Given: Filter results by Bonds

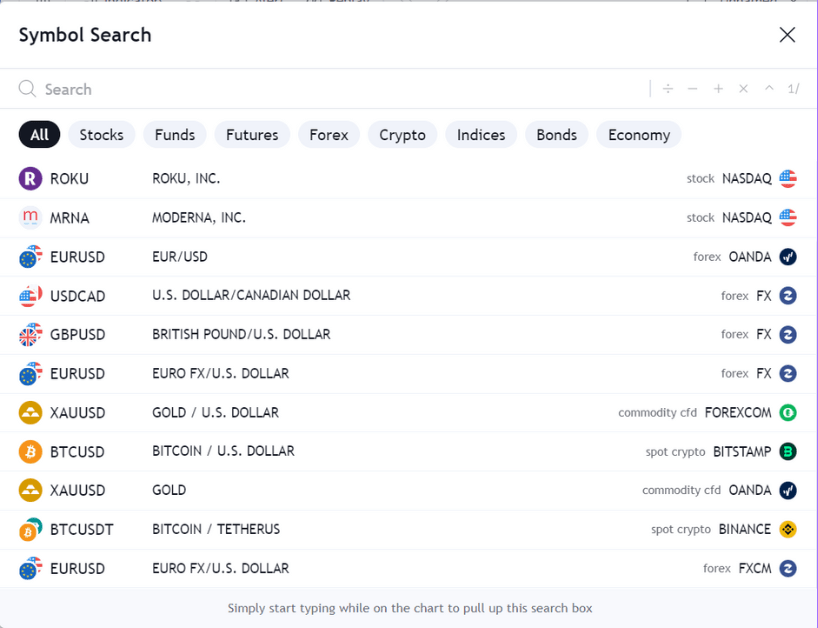Looking at the screenshot, I should point(557,135).
